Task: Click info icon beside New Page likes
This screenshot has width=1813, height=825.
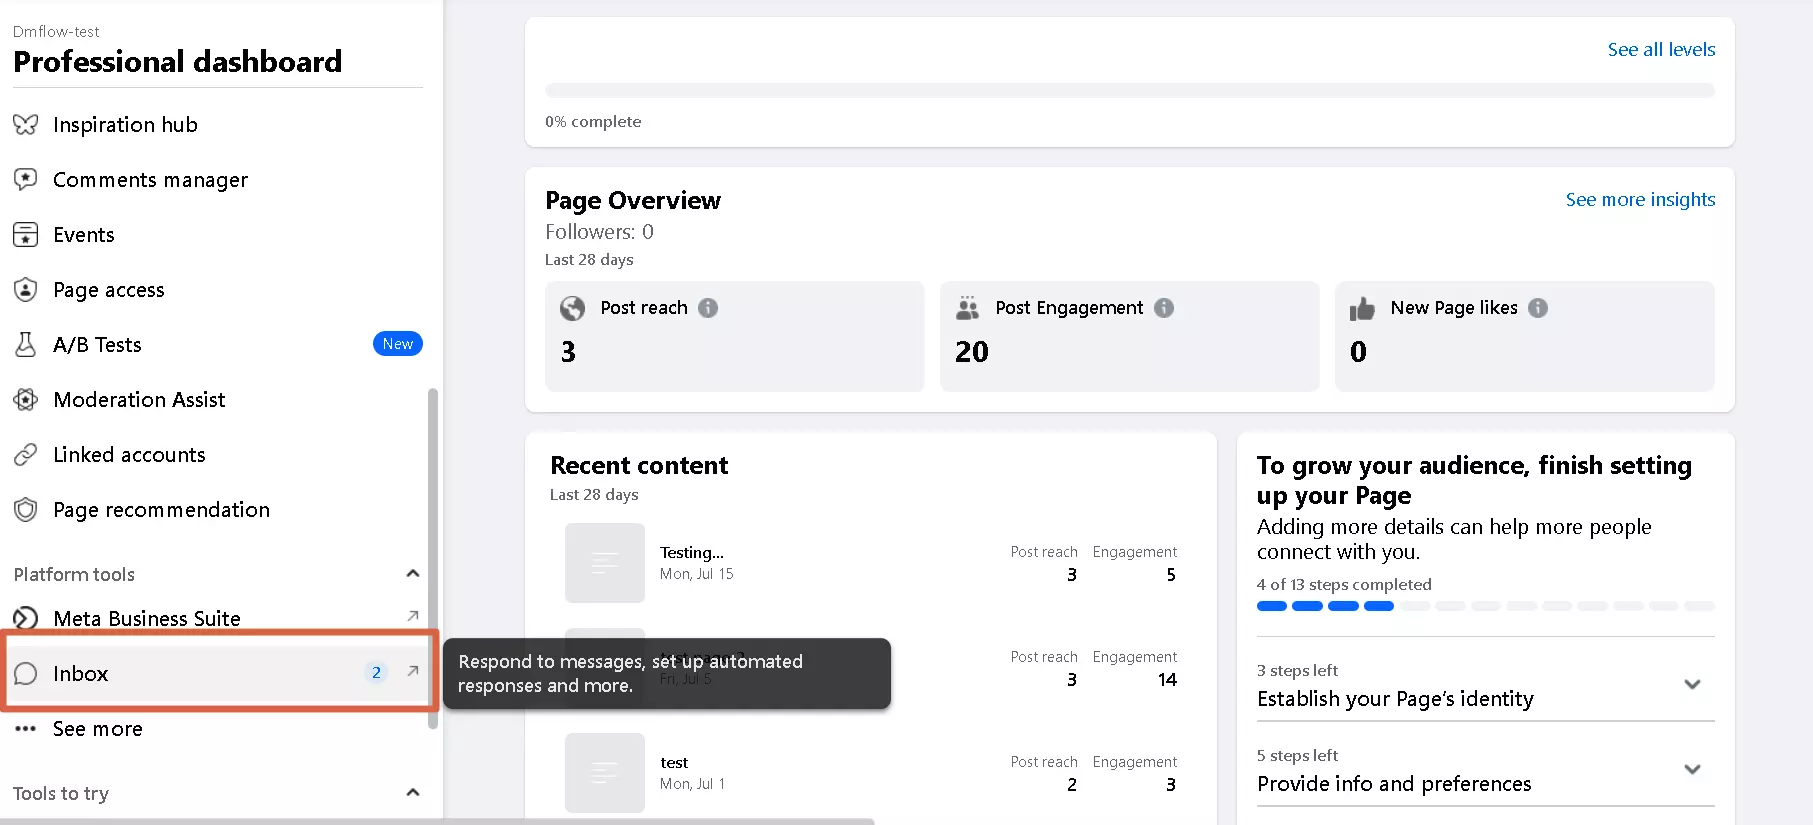Action: [1538, 308]
